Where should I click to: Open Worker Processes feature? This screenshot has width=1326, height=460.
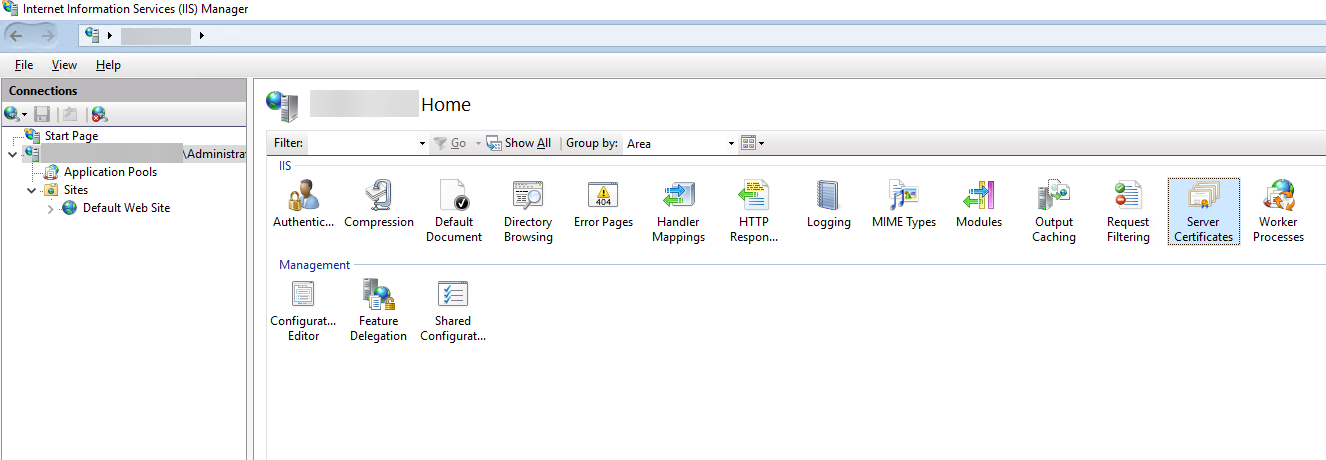coord(1278,212)
